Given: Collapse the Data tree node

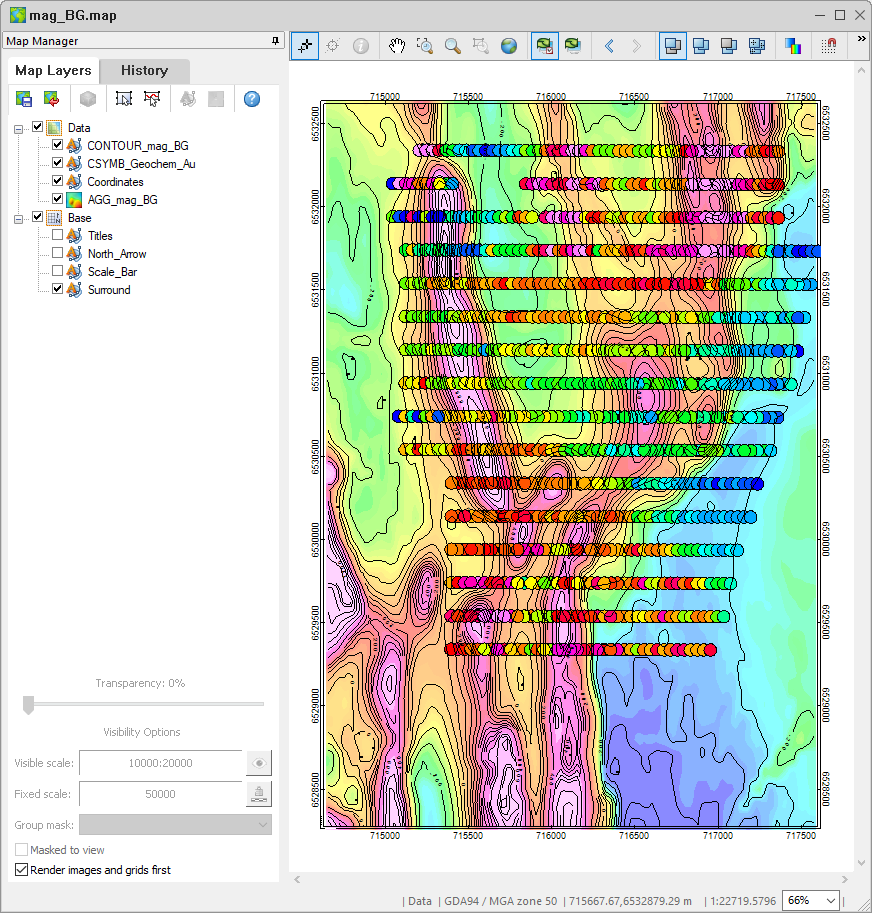Looking at the screenshot, I should (20, 128).
